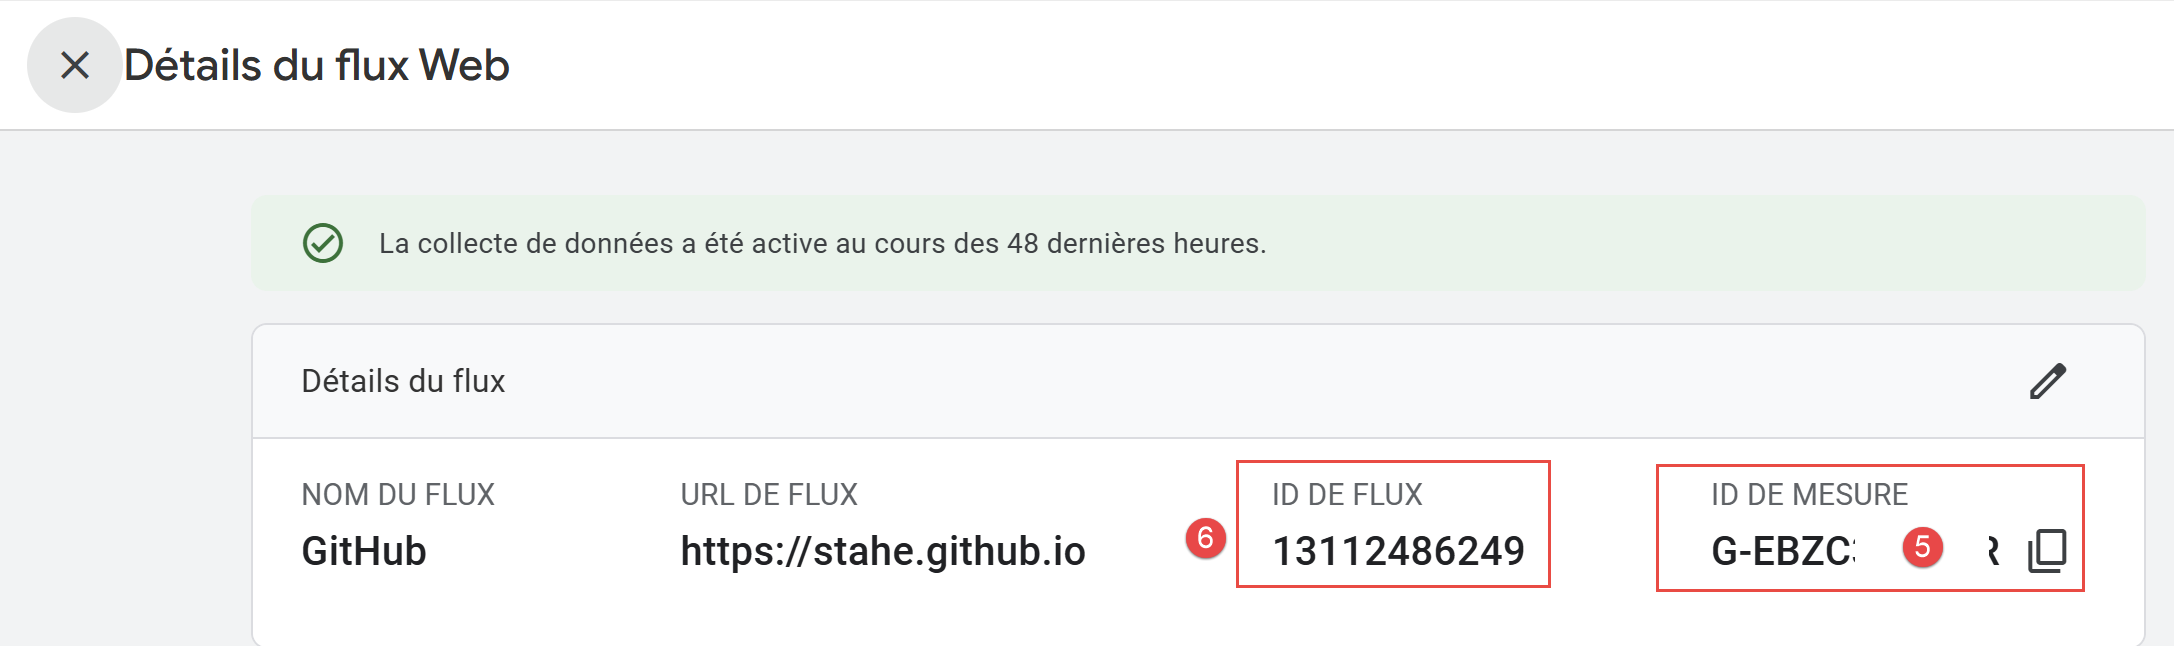Copy the measurement ID with copy icon

(x=2047, y=551)
